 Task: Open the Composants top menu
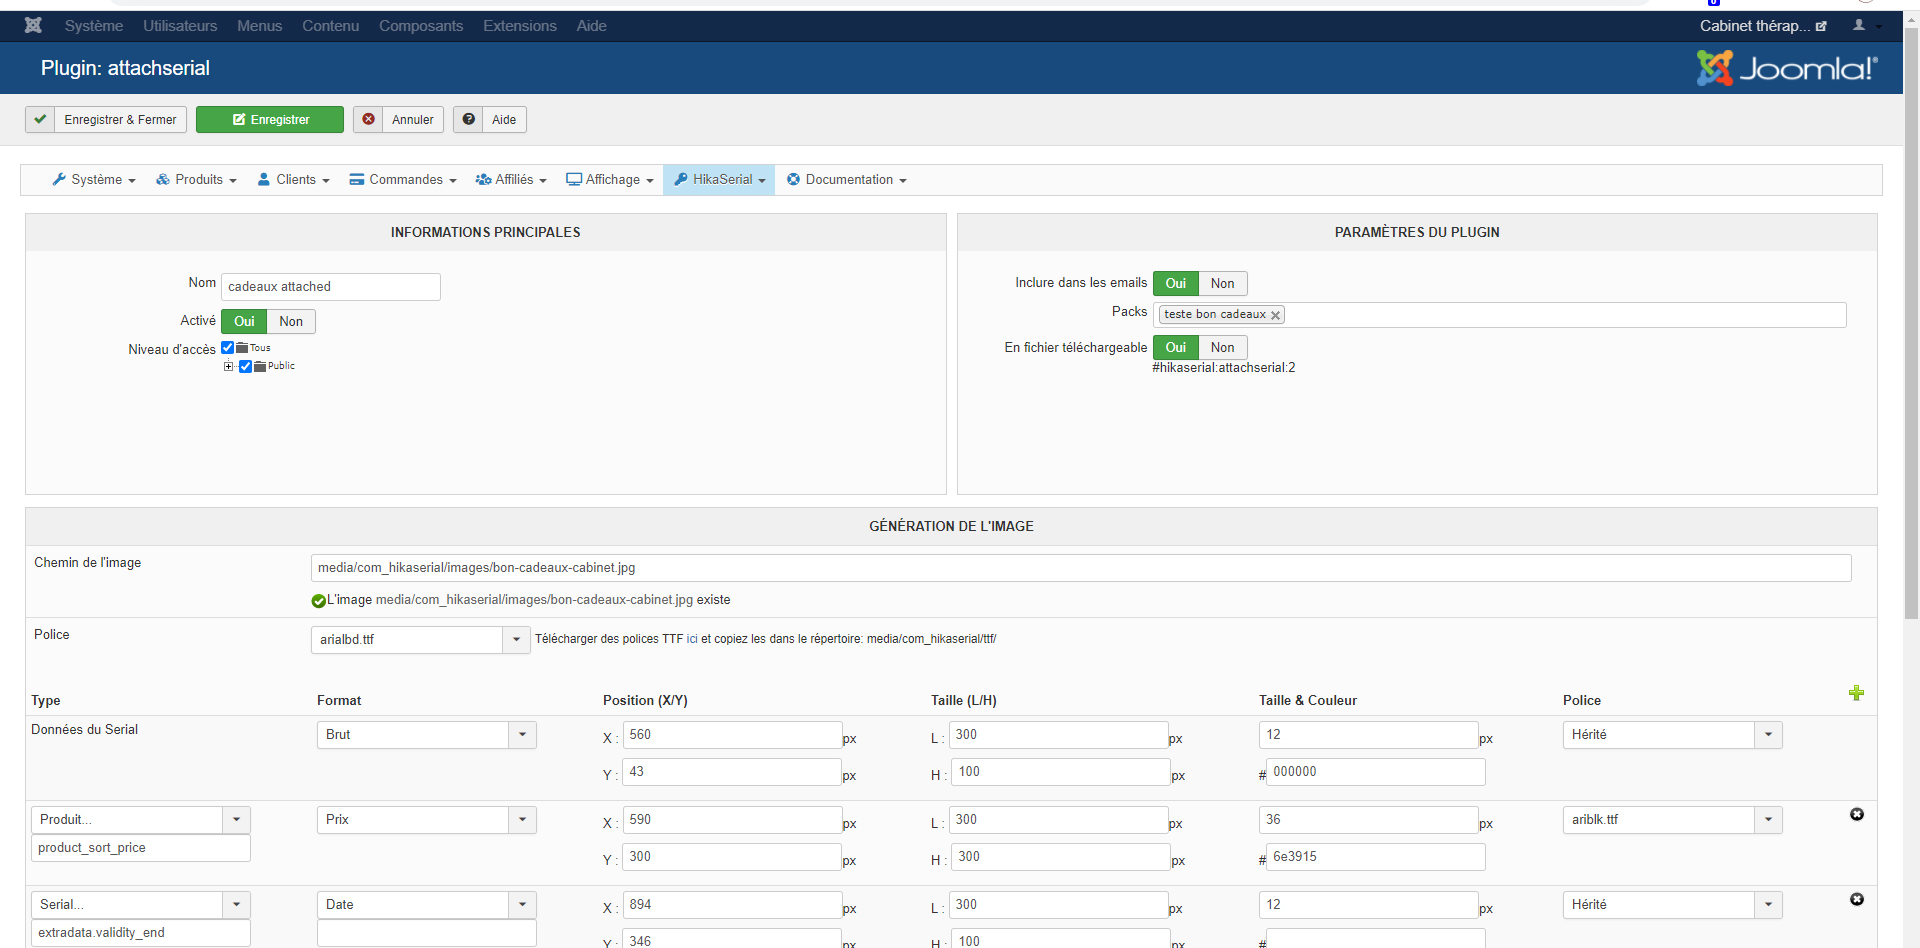coord(421,26)
